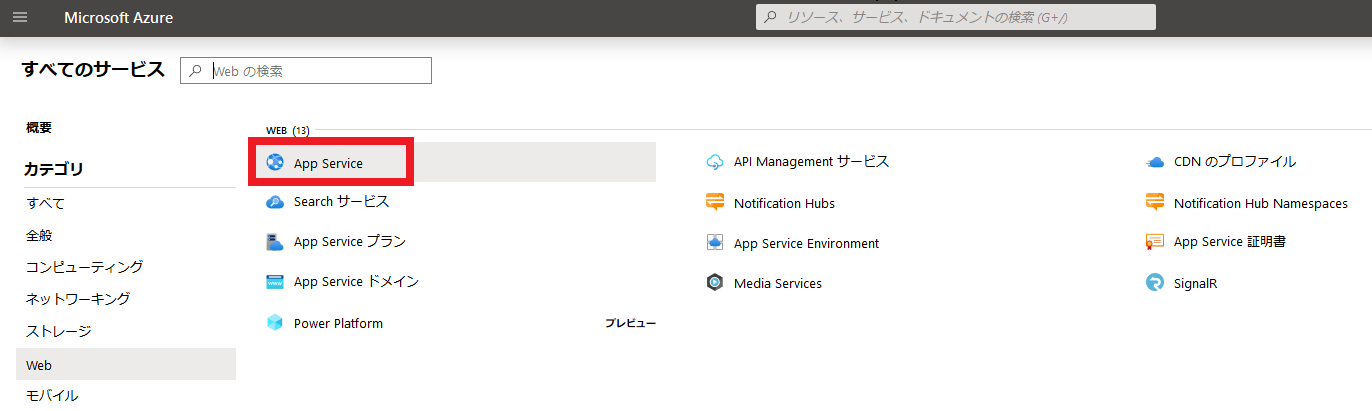Click the Media Services hexagon icon
1372x411 pixels.
[x=715, y=283]
